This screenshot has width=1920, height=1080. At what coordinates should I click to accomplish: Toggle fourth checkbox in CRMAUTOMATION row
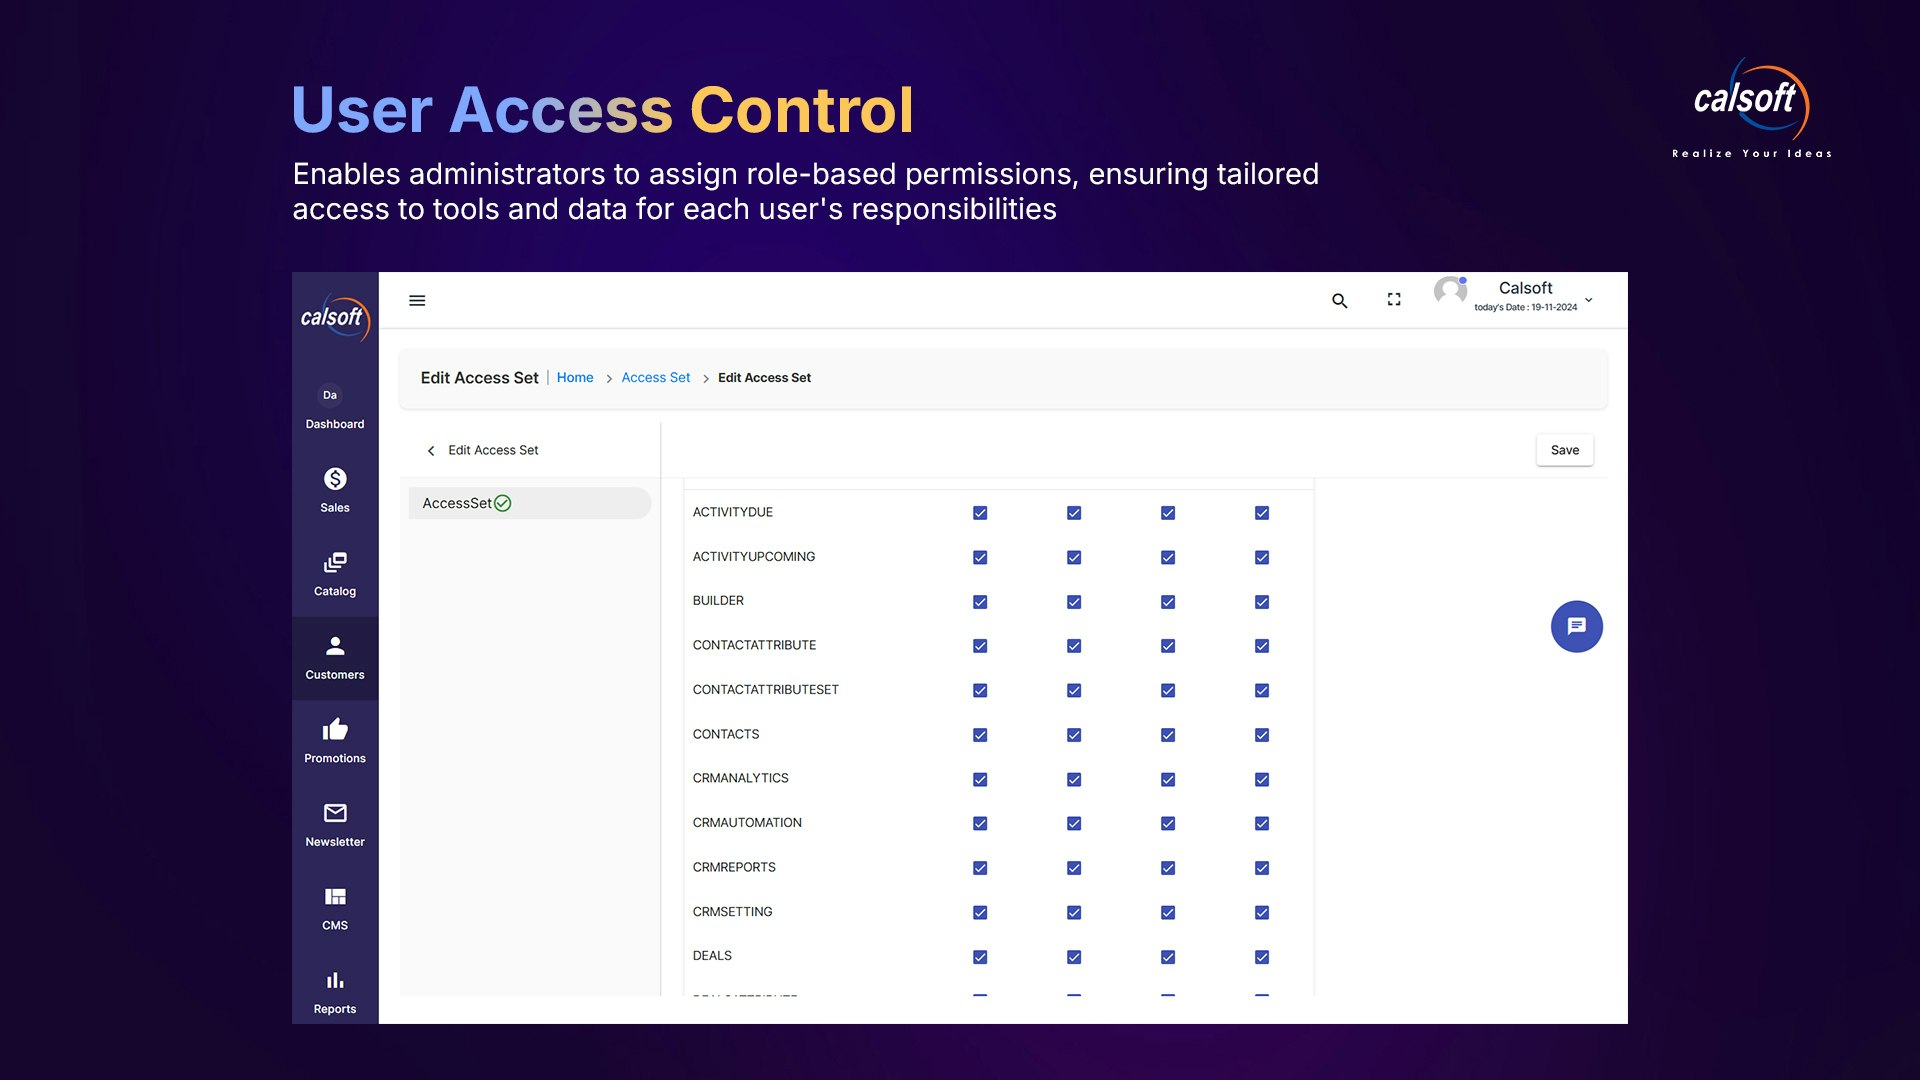coord(1262,824)
